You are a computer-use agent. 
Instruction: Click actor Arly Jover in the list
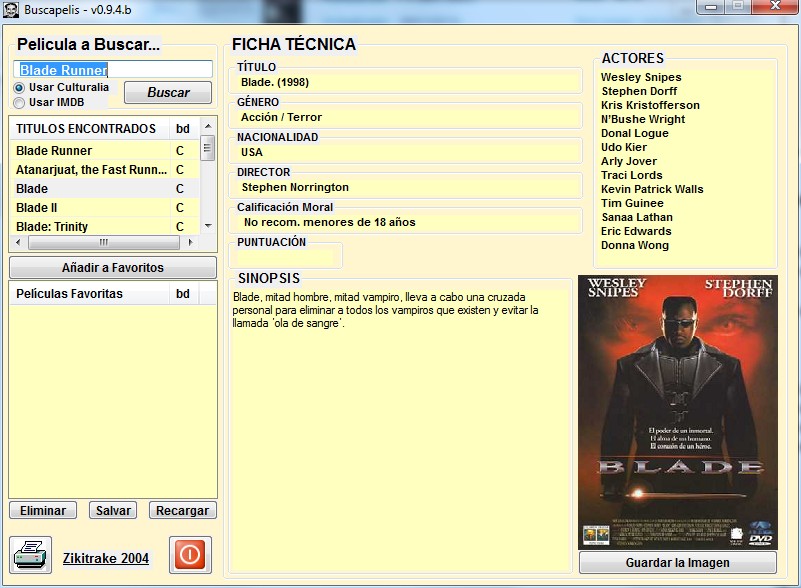point(629,161)
